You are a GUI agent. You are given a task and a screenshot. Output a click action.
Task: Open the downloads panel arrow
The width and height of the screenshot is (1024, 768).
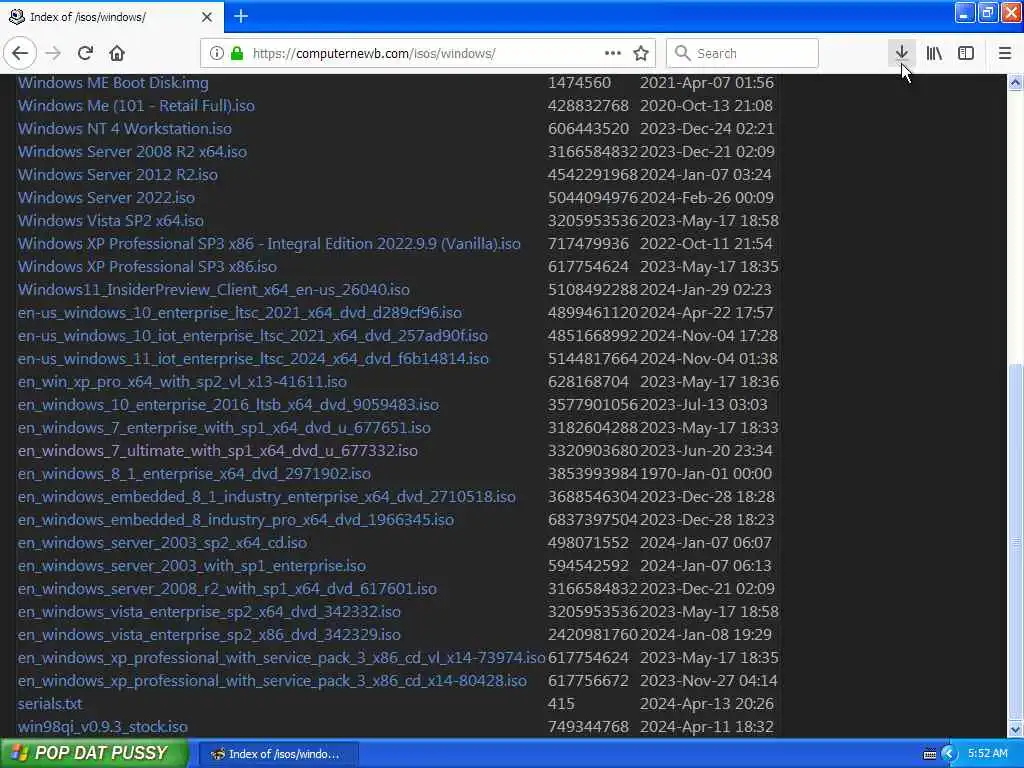[901, 53]
